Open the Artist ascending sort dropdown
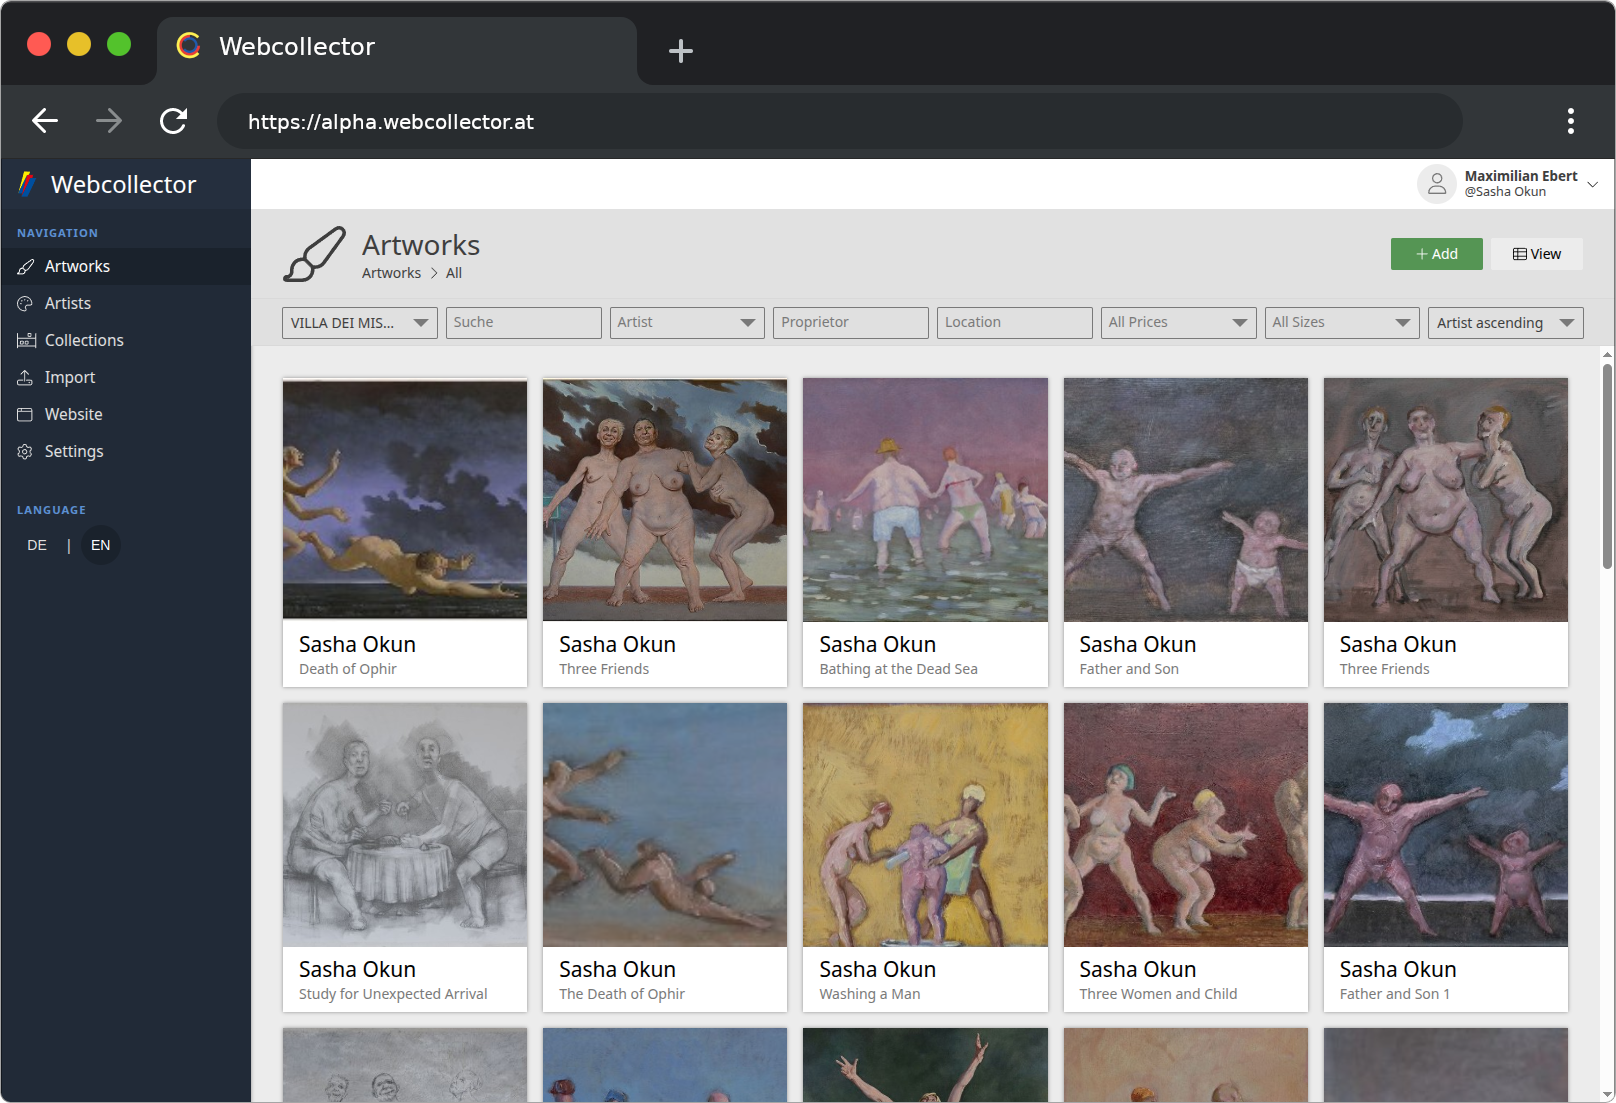The width and height of the screenshot is (1616, 1103). [x=1505, y=323]
